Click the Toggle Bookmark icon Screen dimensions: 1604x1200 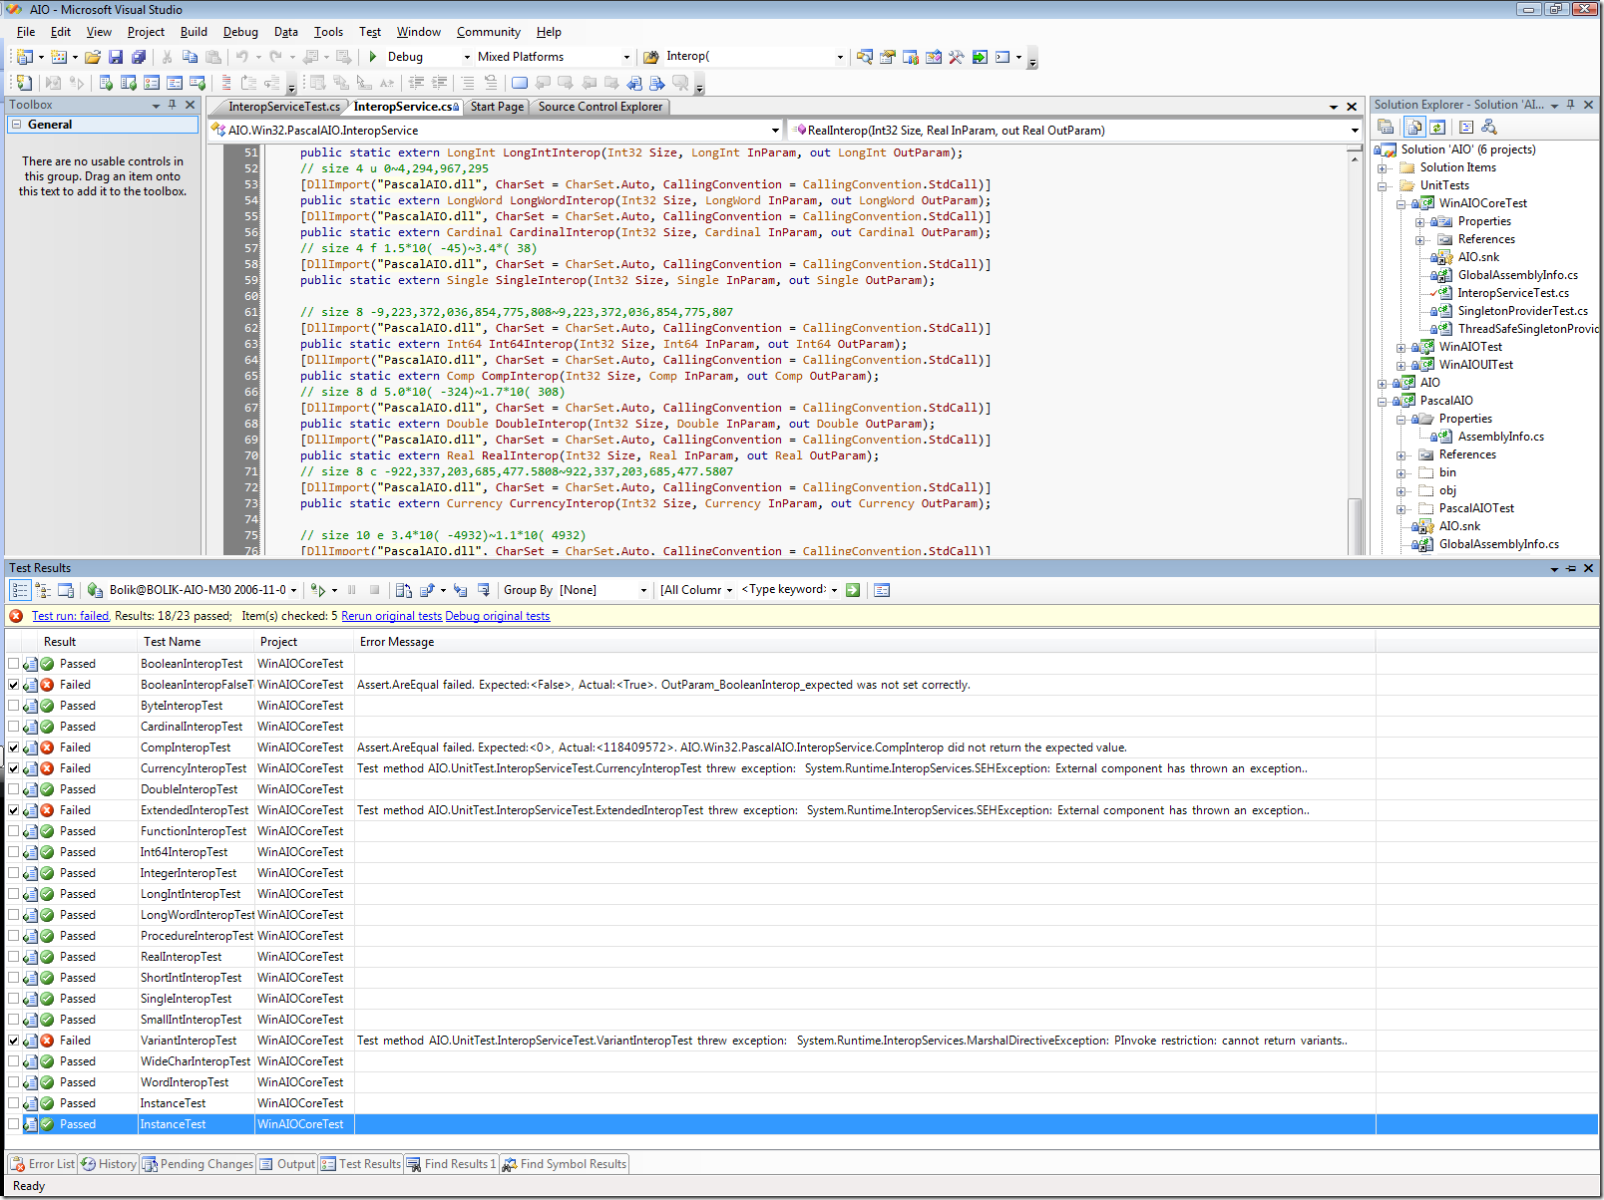(x=520, y=83)
